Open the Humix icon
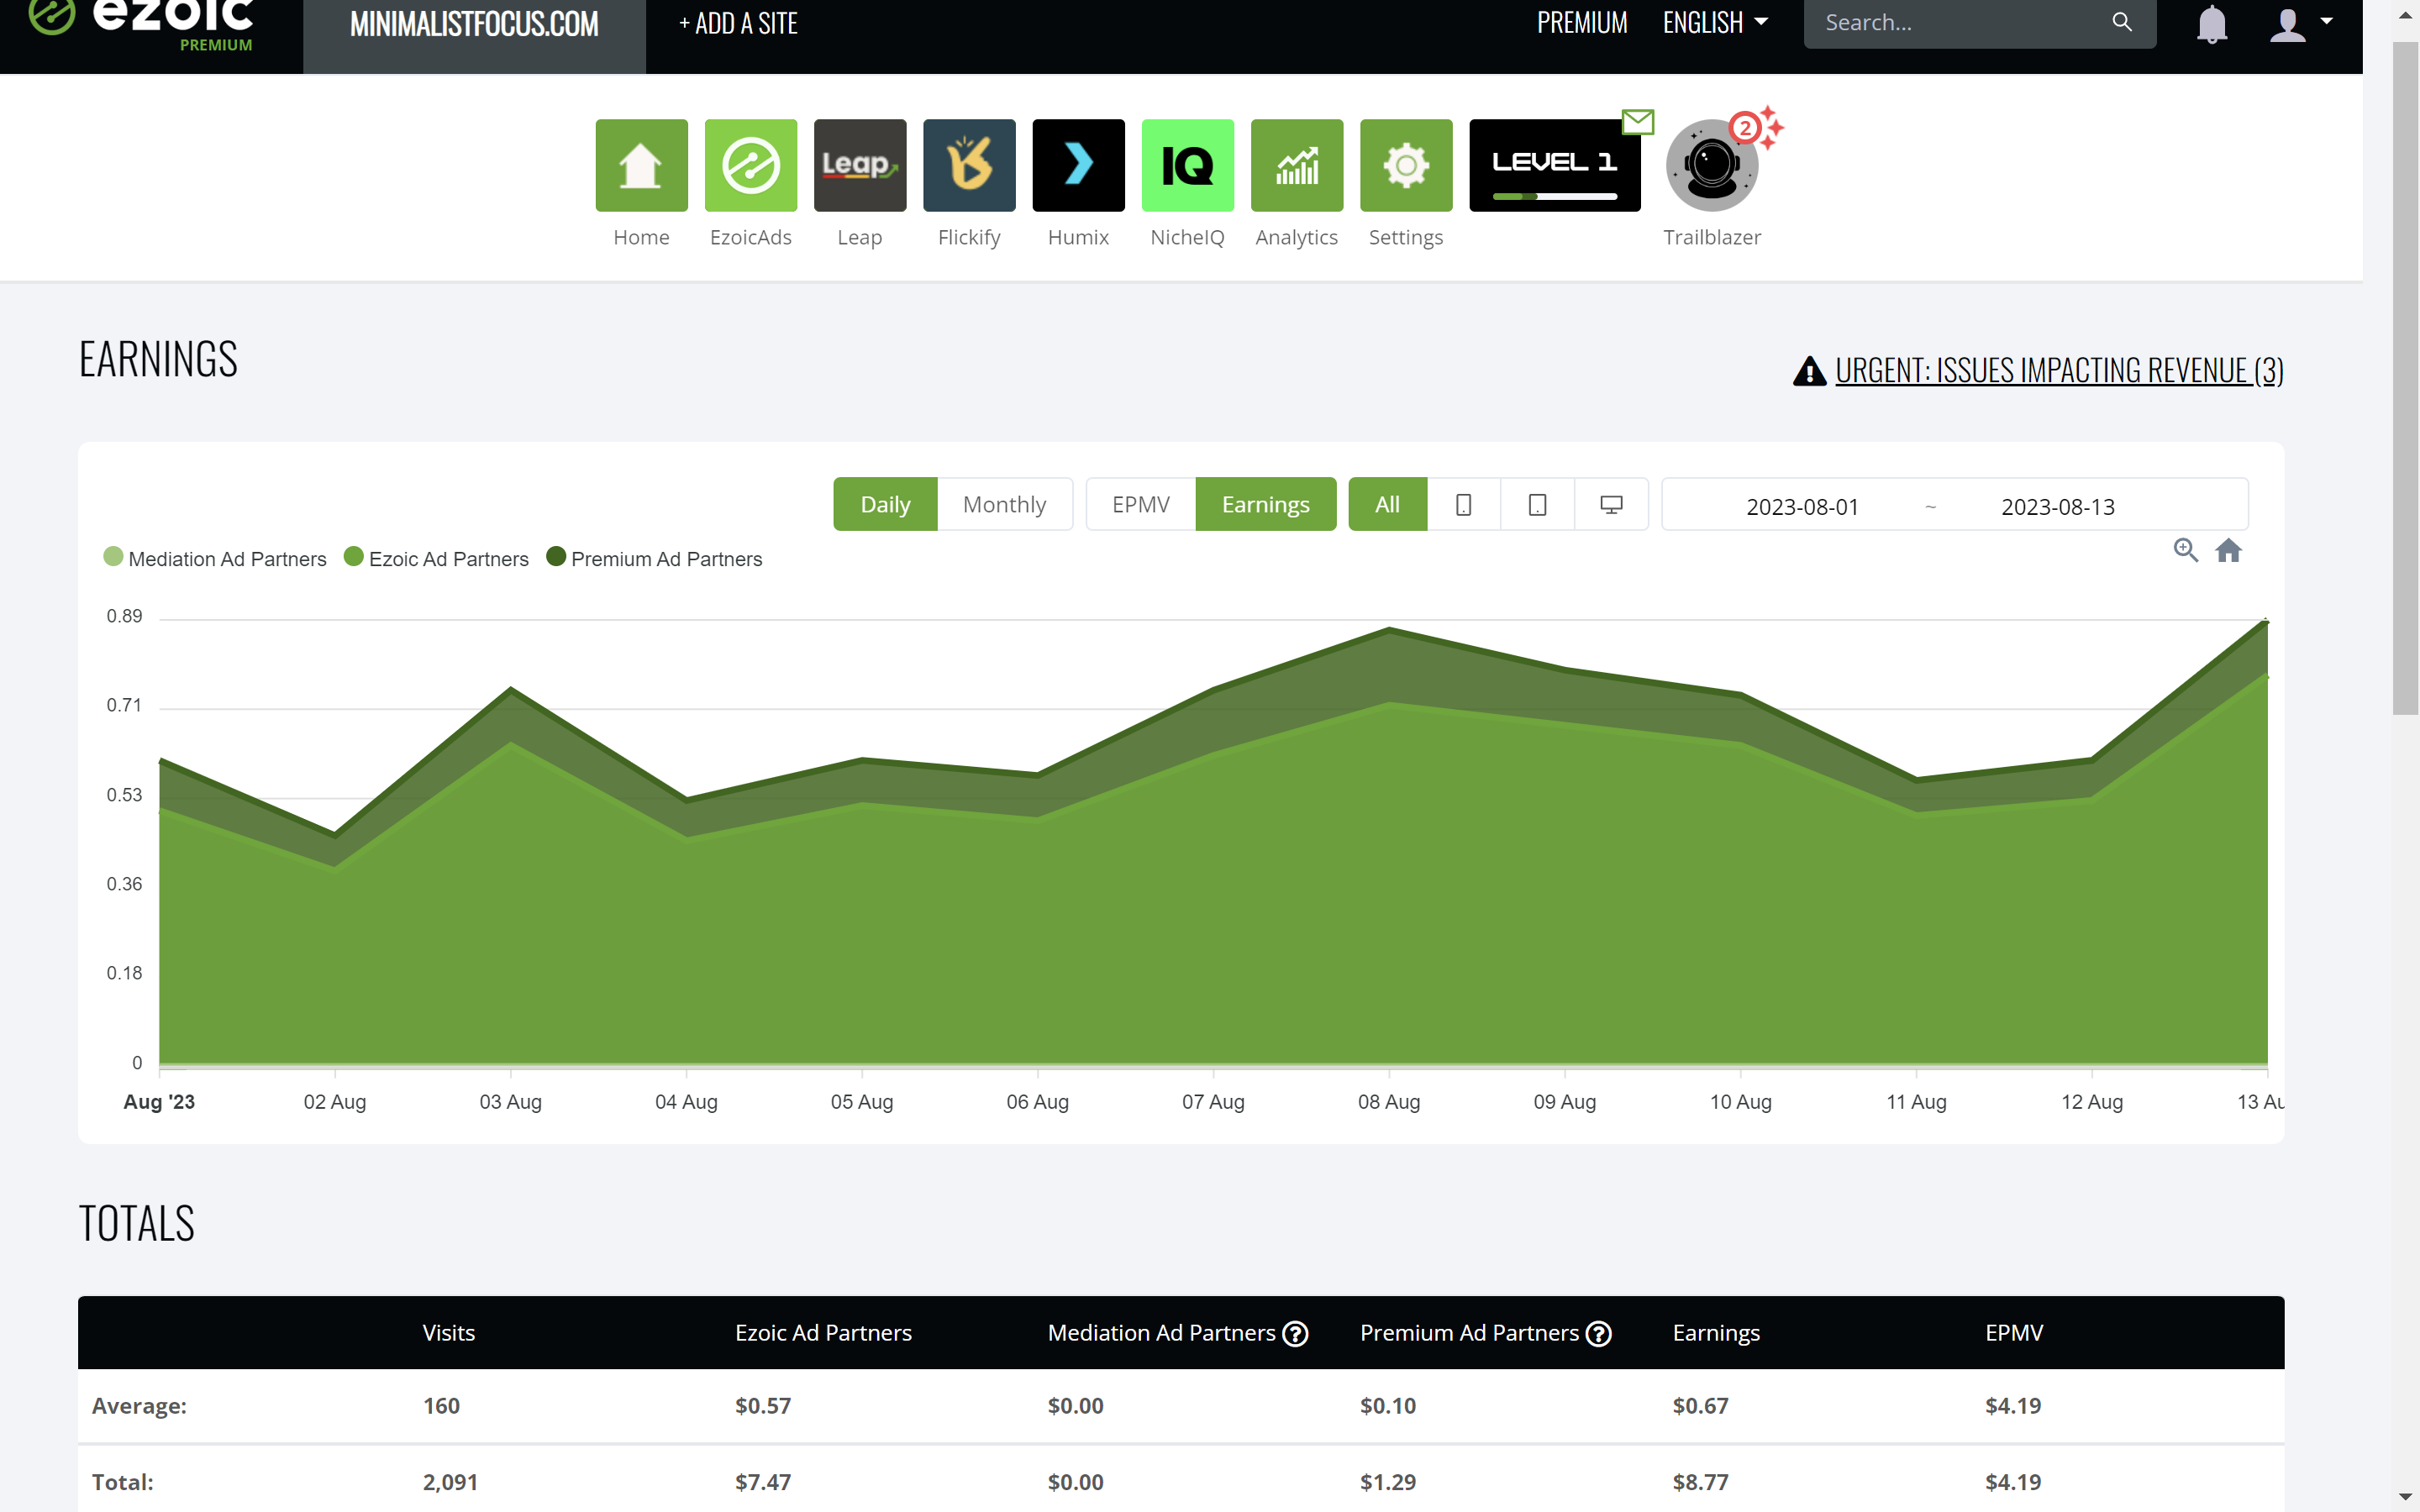The image size is (2420, 1512). (1078, 165)
